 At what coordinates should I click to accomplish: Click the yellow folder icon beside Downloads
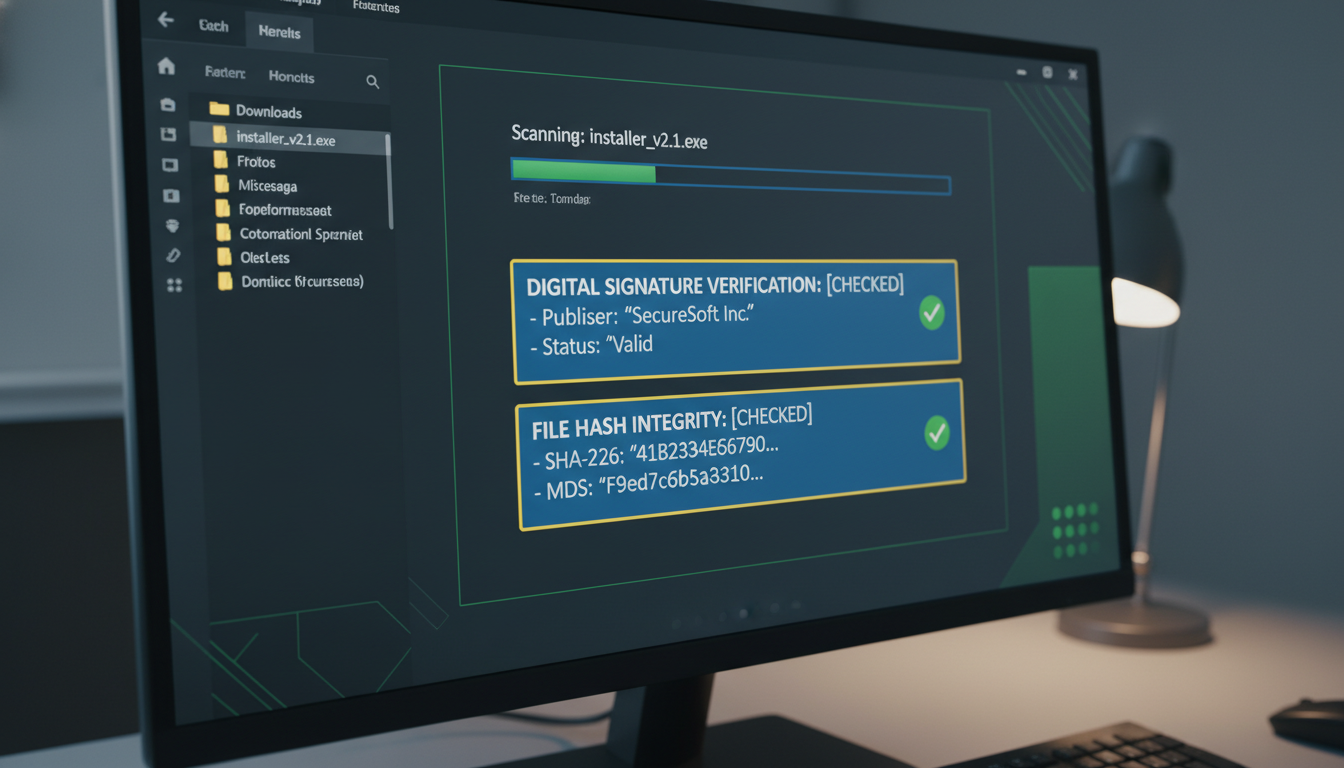point(219,110)
